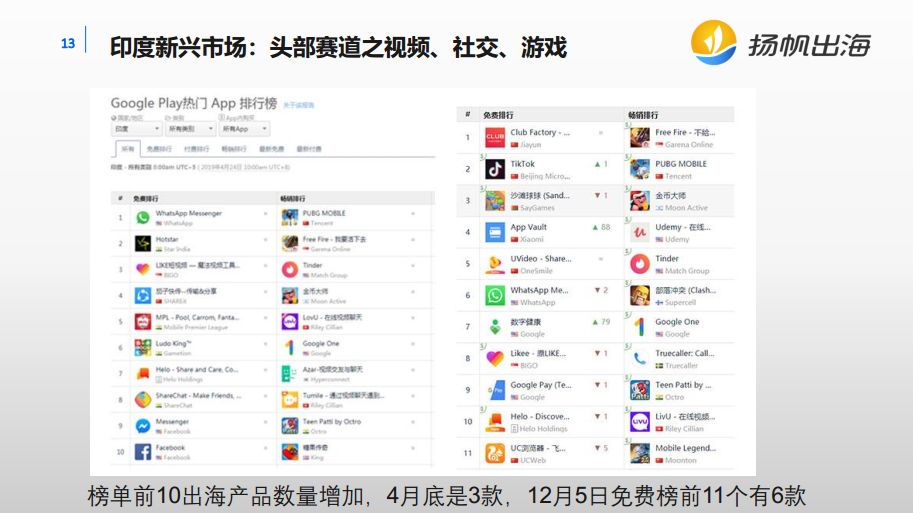Click the Google Pay app icon
Image resolution: width=913 pixels, height=513 pixels.
point(495,390)
